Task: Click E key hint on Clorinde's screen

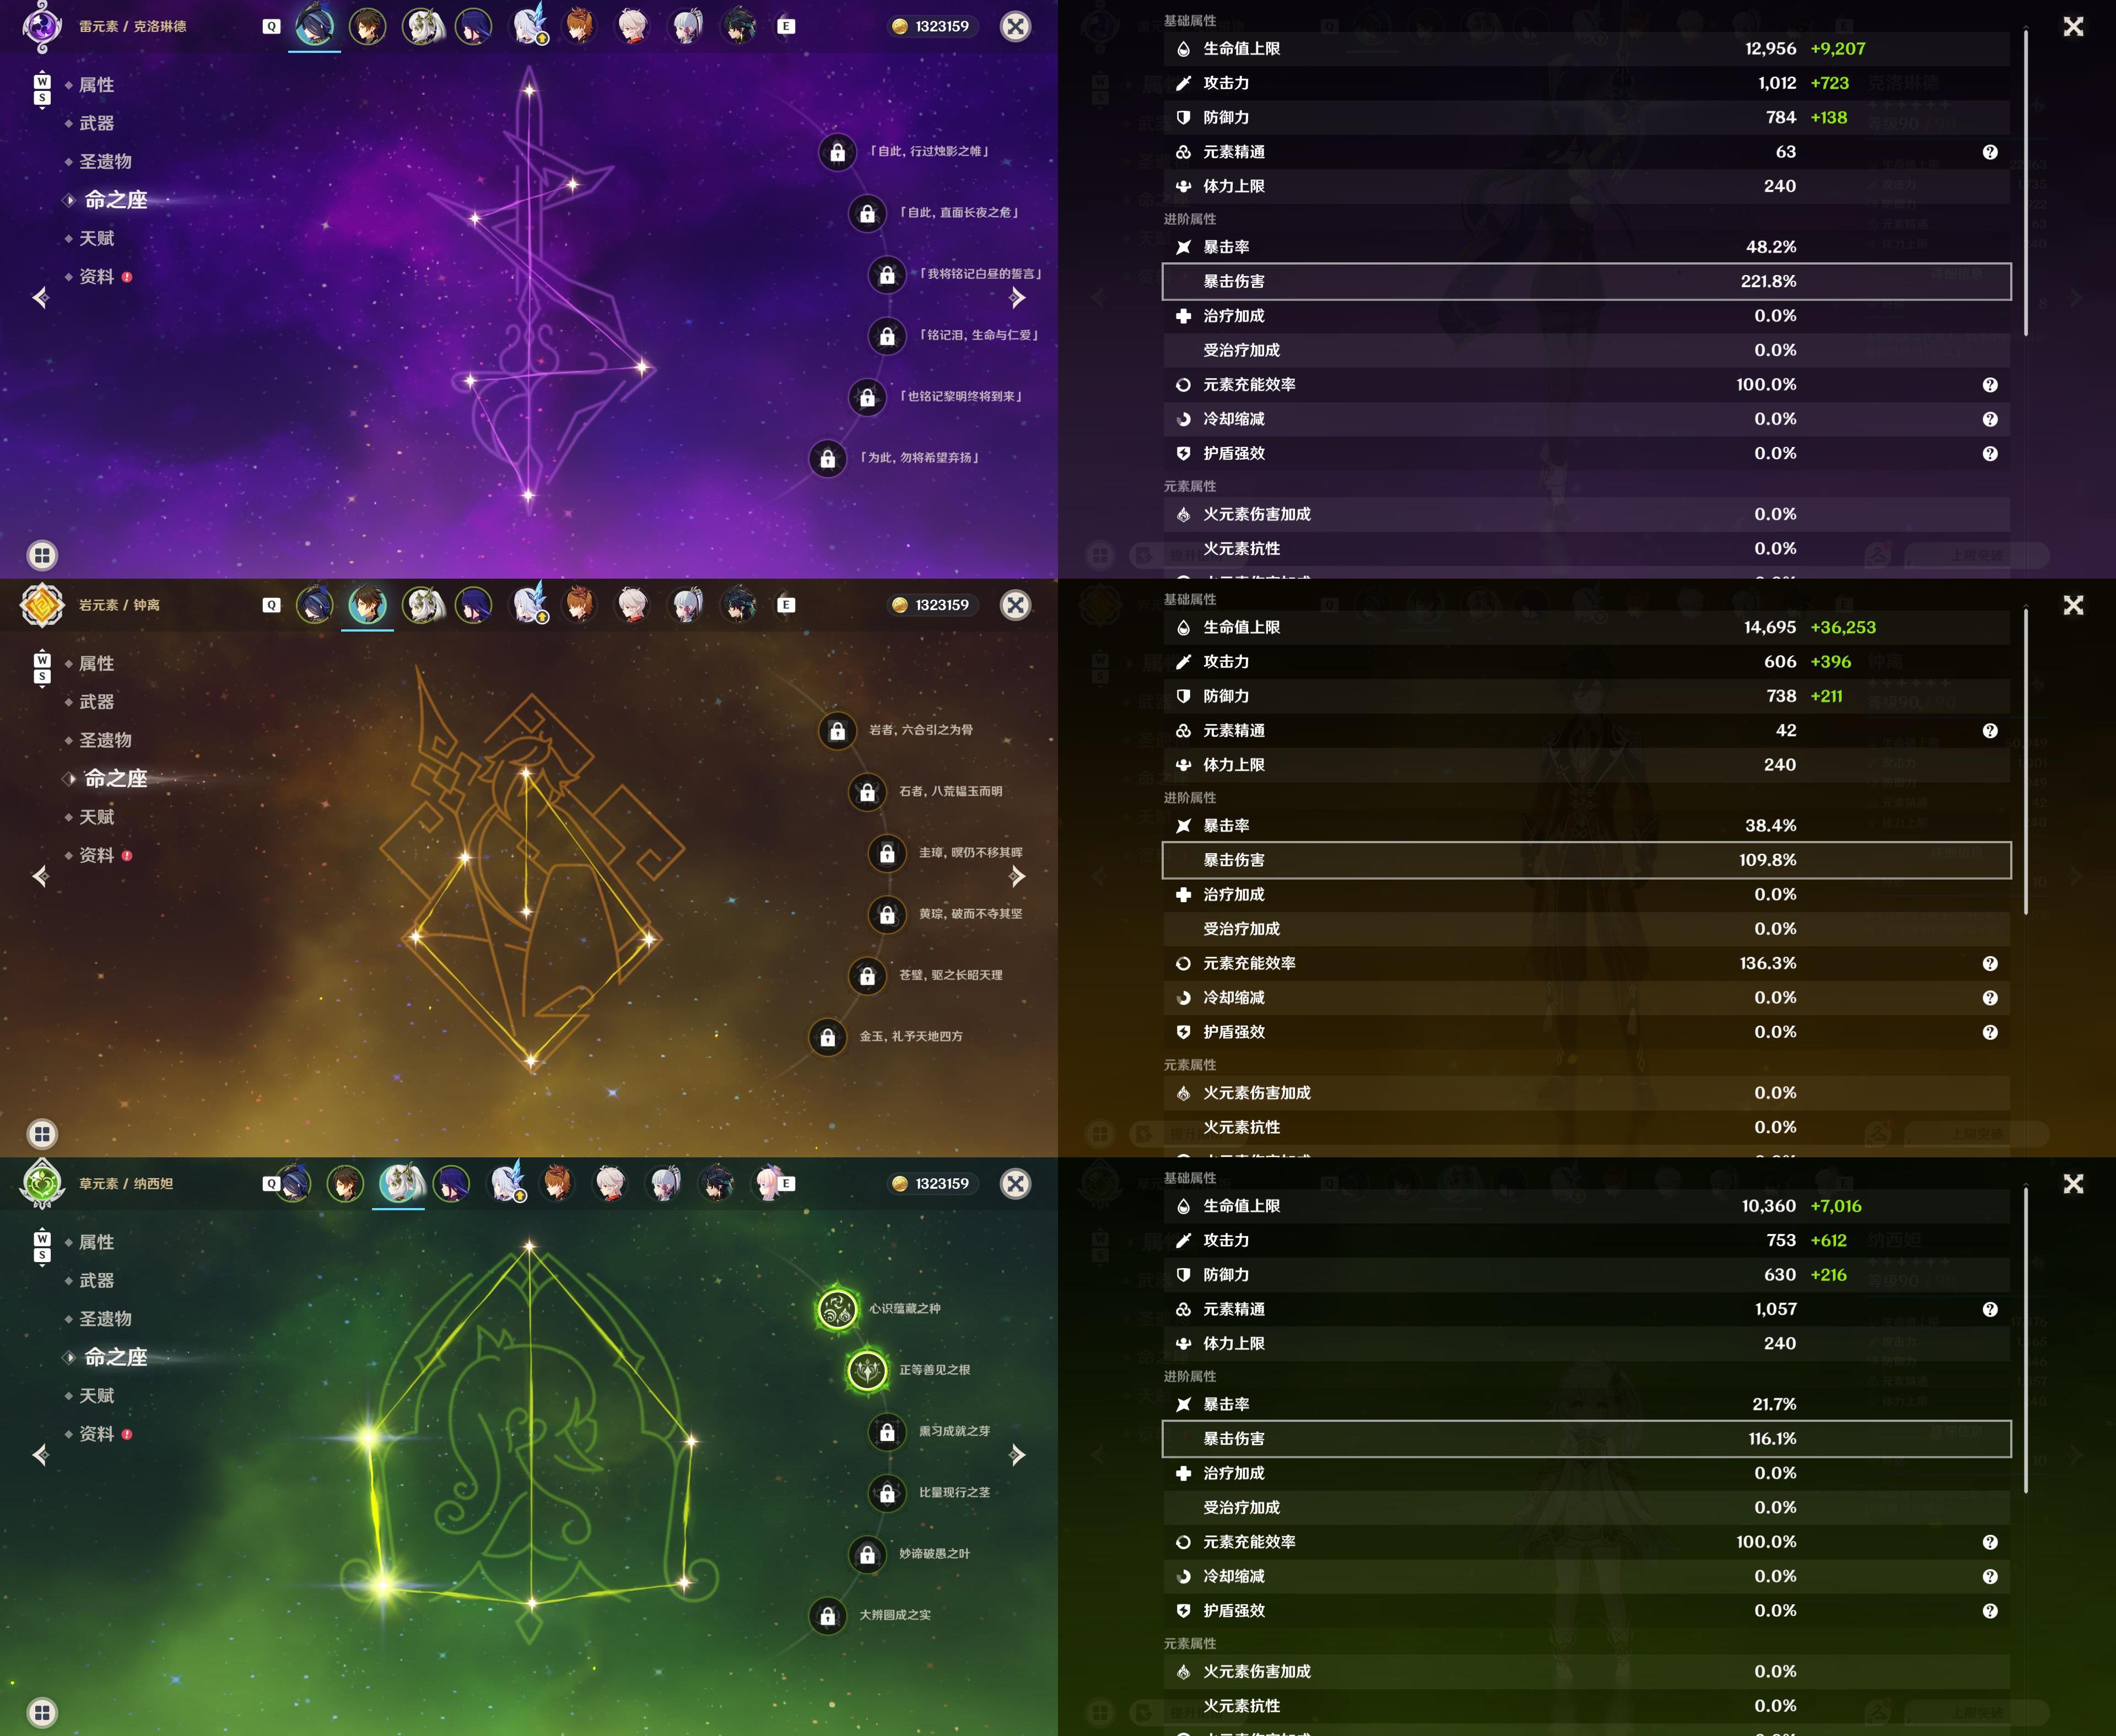Action: click(x=786, y=26)
